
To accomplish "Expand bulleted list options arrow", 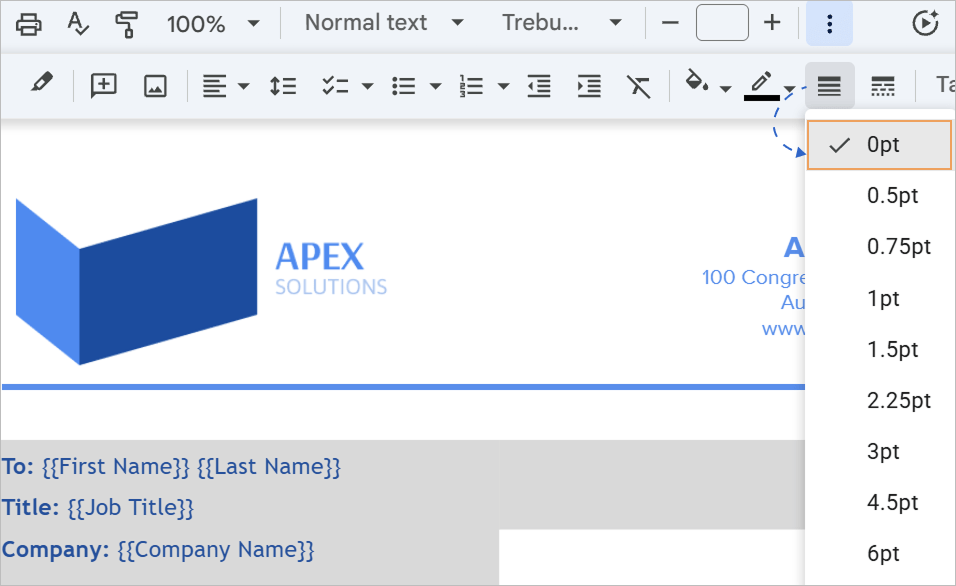I will pos(435,86).
